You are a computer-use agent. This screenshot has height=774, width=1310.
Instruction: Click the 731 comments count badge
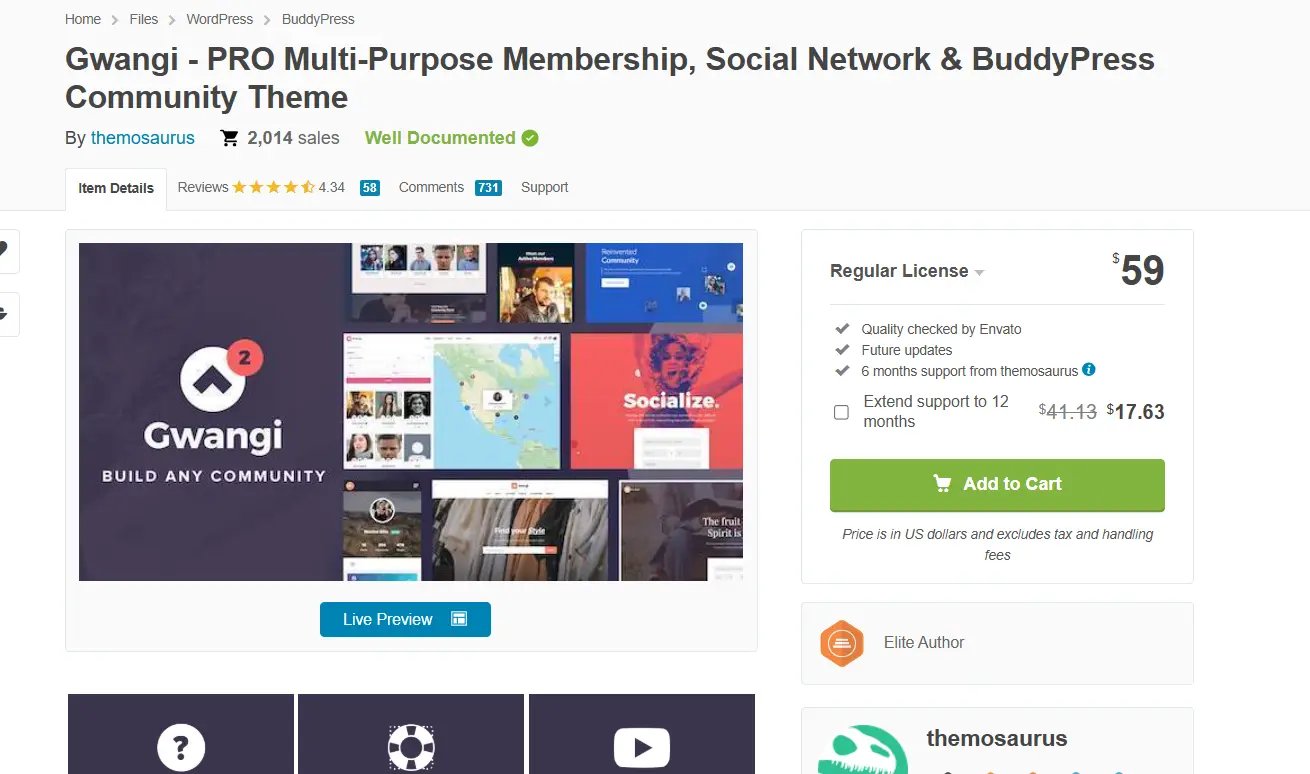coord(487,187)
